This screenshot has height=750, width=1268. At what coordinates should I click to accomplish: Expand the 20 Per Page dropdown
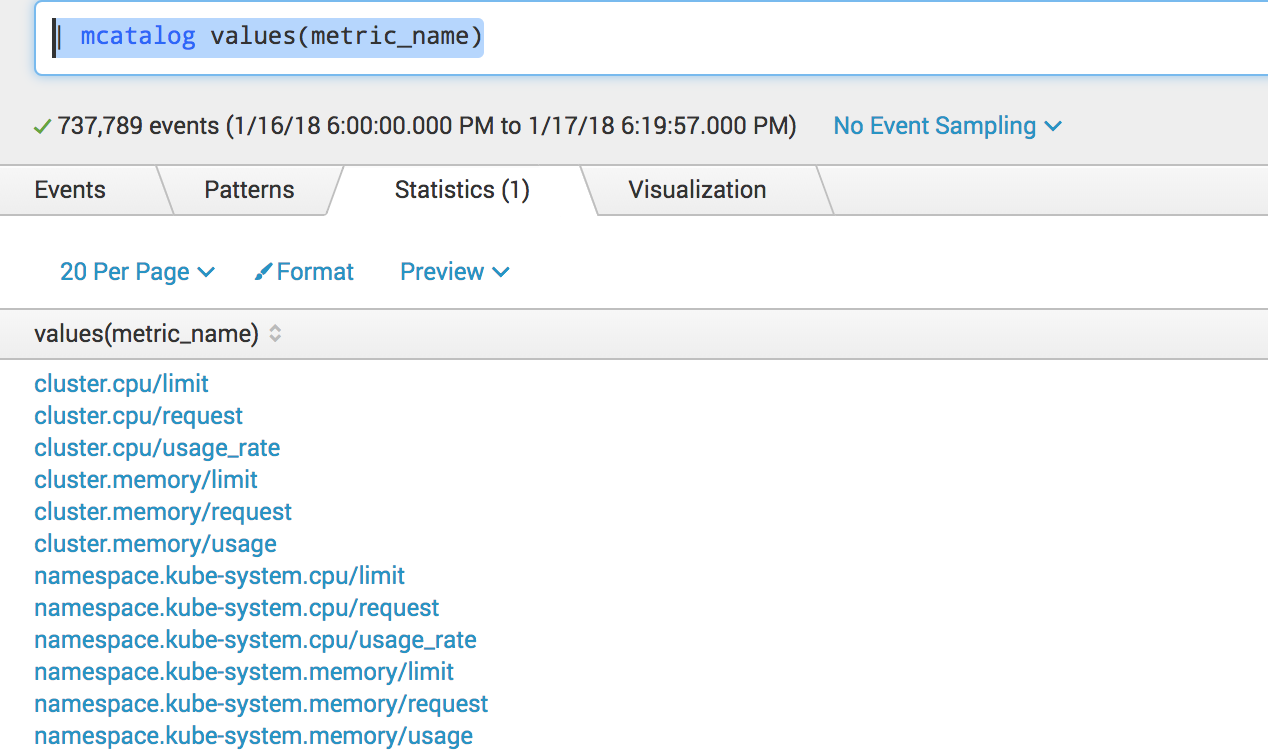tap(137, 272)
